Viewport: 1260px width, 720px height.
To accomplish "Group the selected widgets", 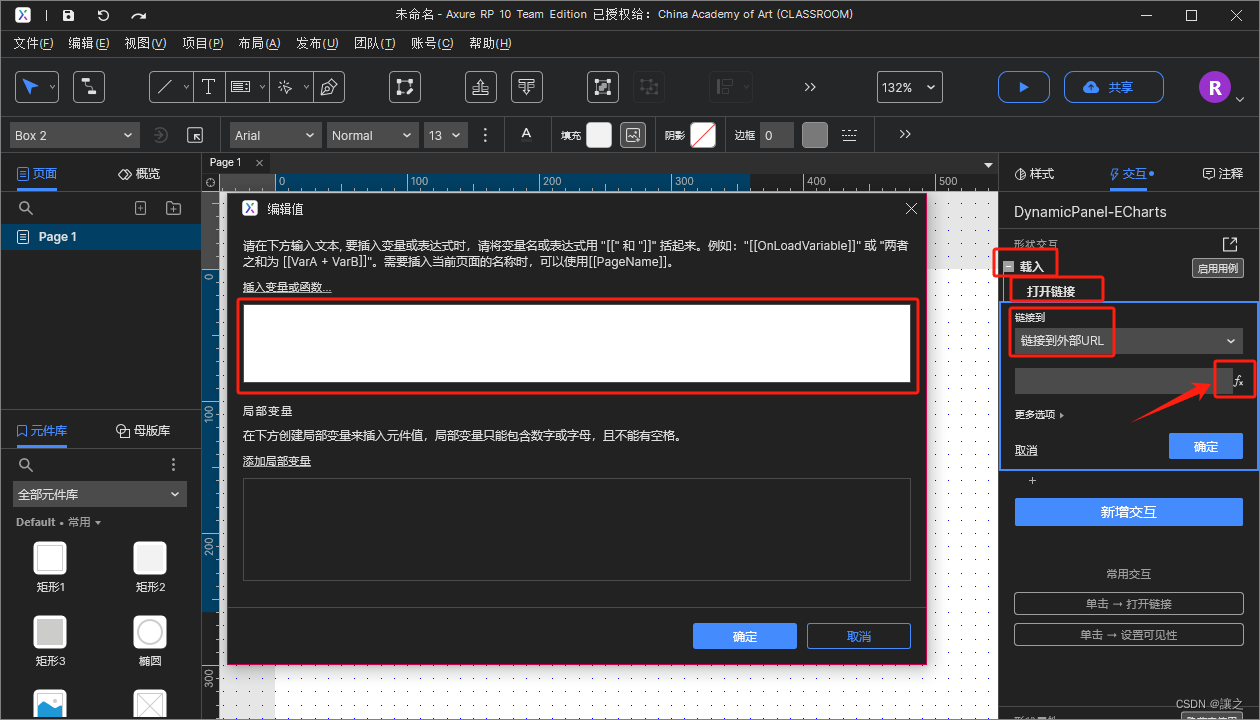I will [602, 87].
